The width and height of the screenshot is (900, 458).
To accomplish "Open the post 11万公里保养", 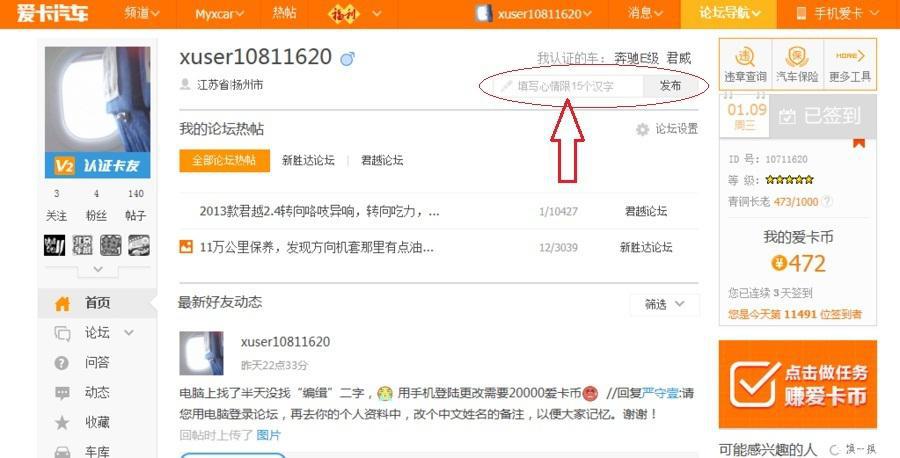I will [x=317, y=248].
